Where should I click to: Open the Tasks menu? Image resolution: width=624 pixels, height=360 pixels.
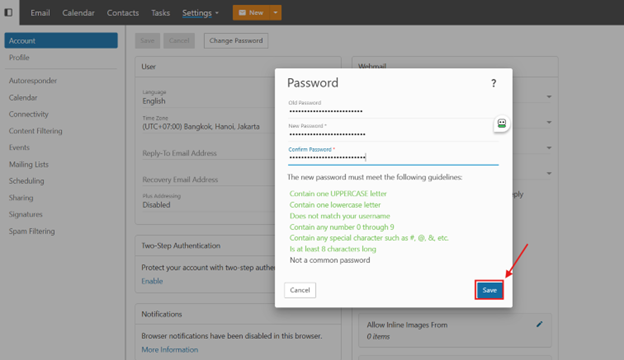[160, 13]
